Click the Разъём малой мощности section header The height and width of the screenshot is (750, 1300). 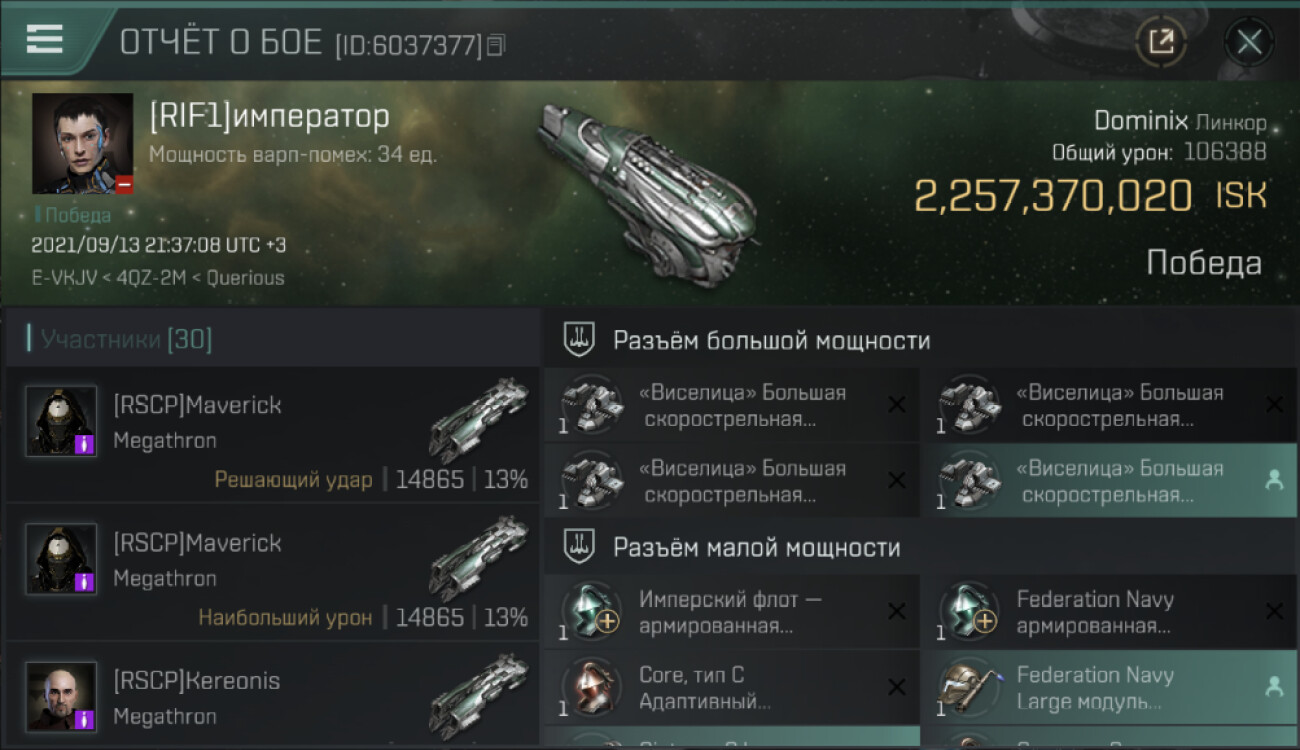click(x=756, y=547)
